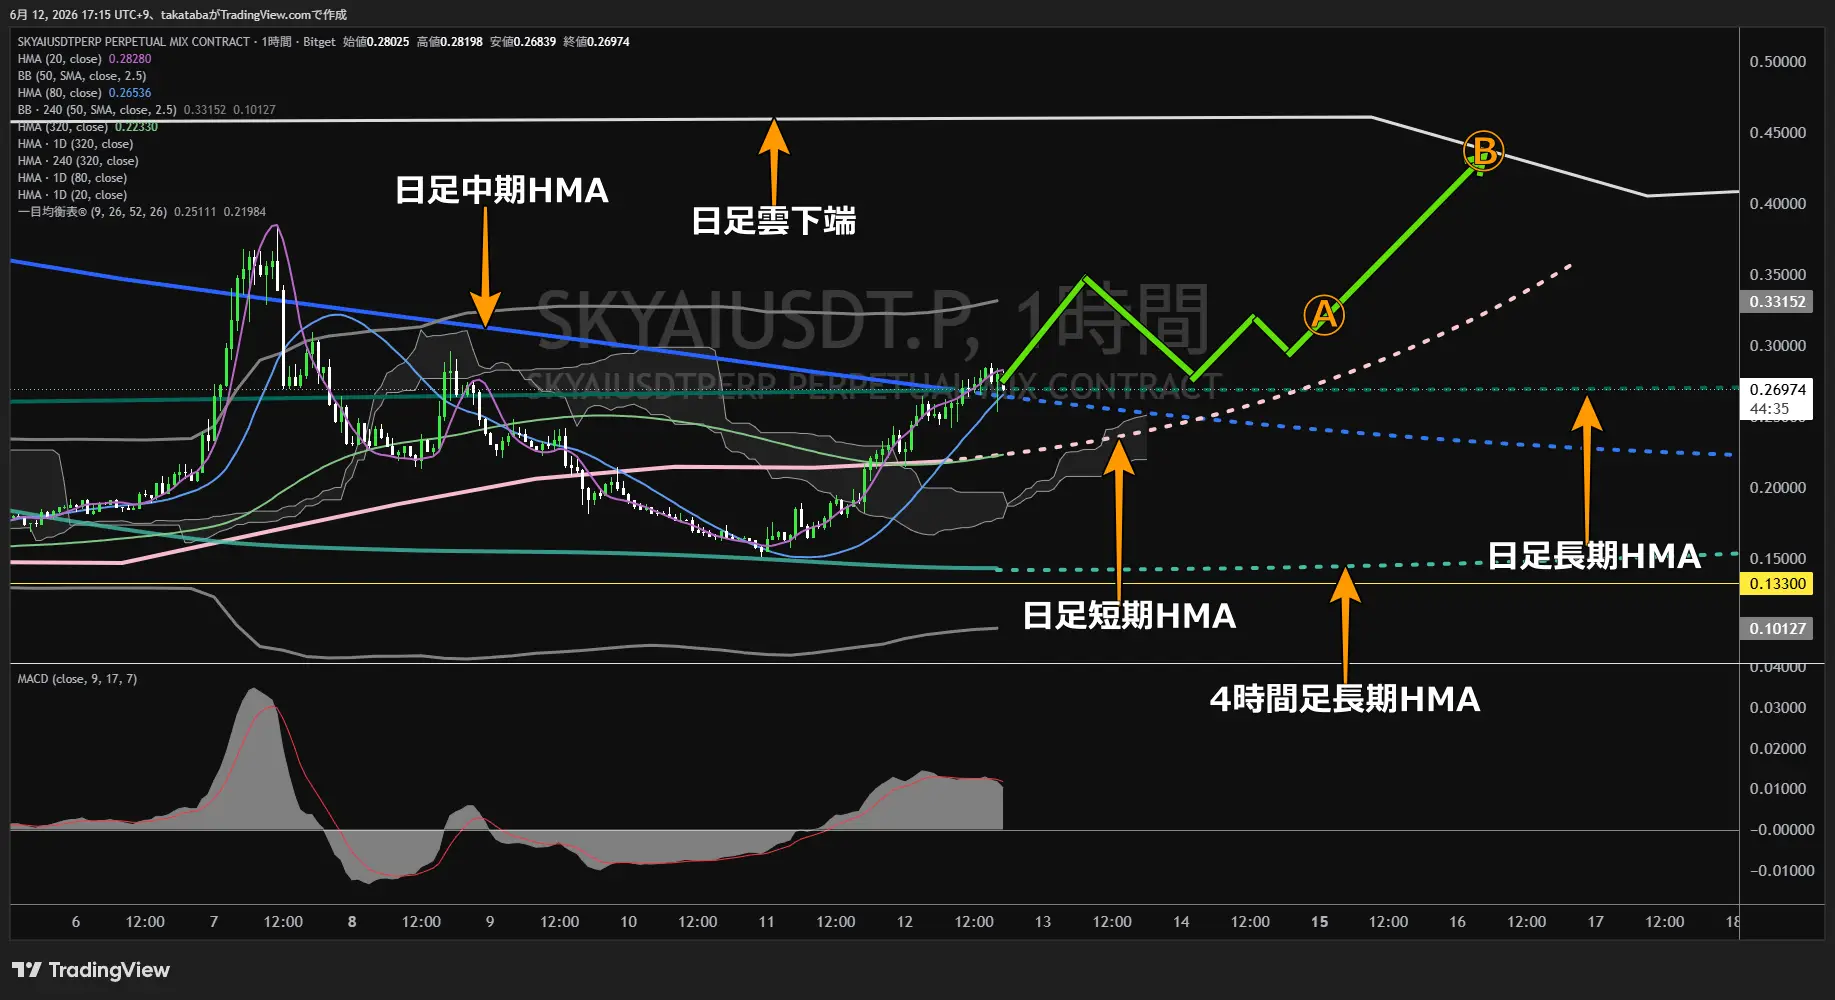Click the 0.03000 MACD scale tick
Viewport: 1835px width, 1000px height.
[1777, 708]
